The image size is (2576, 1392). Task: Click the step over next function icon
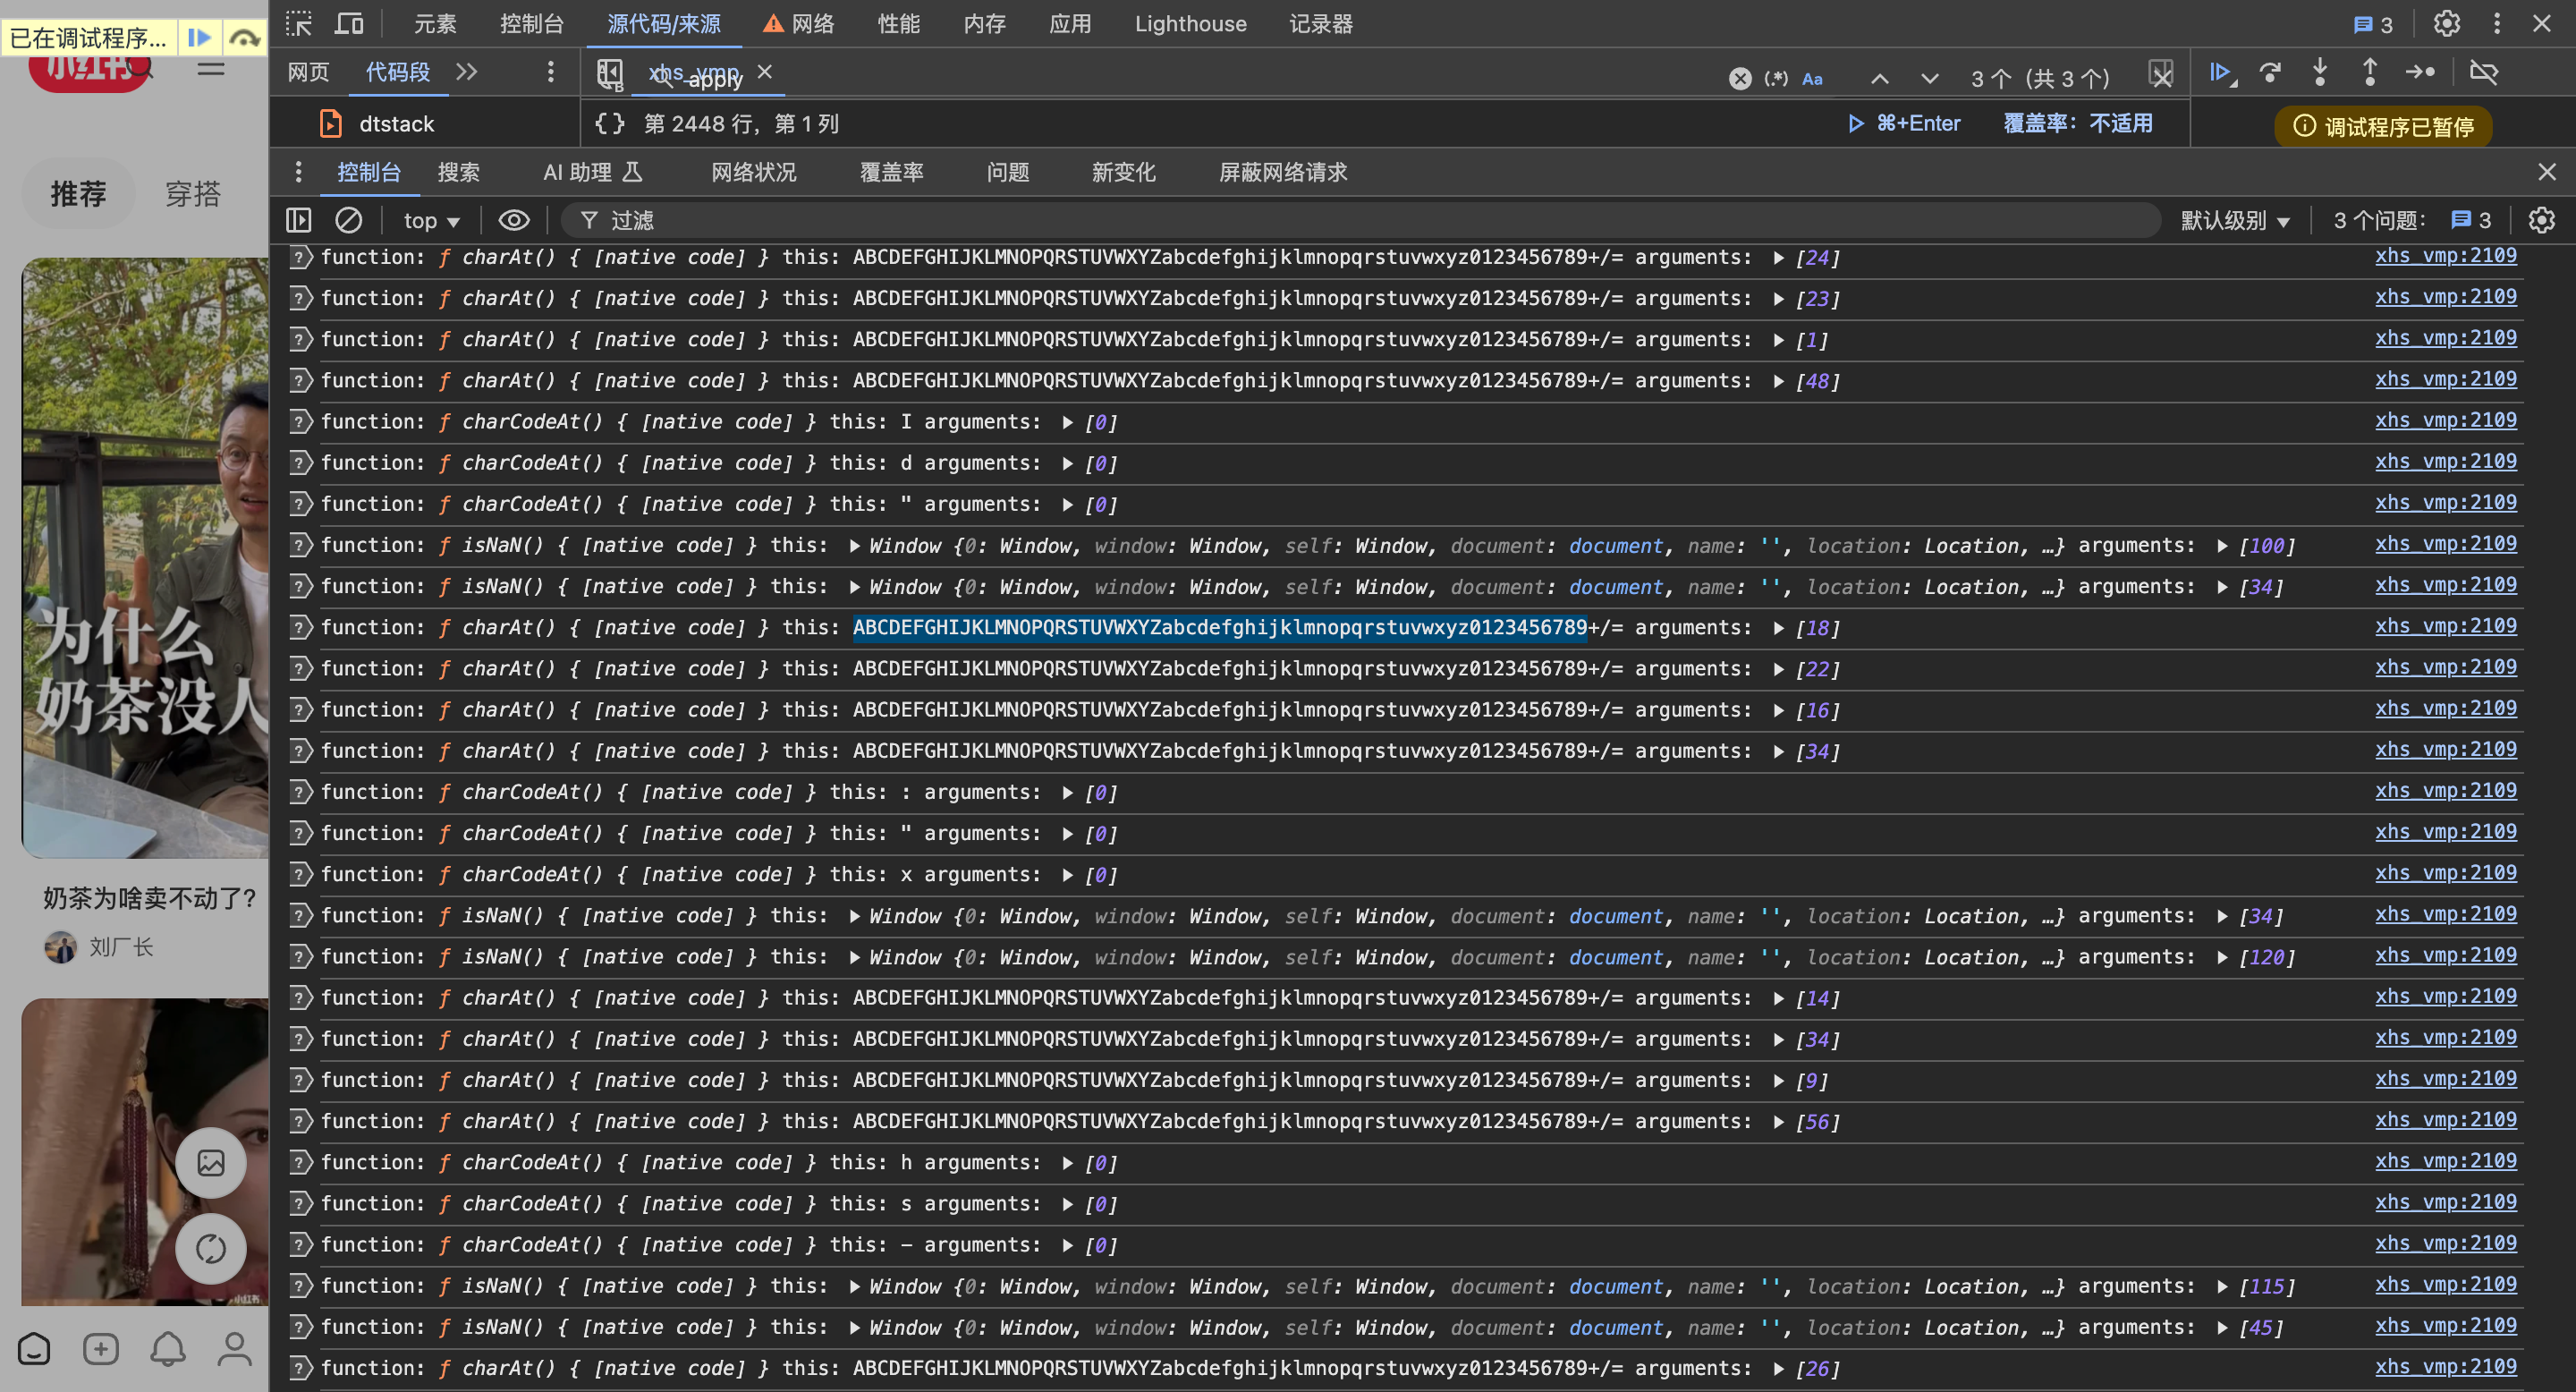tap(2270, 72)
